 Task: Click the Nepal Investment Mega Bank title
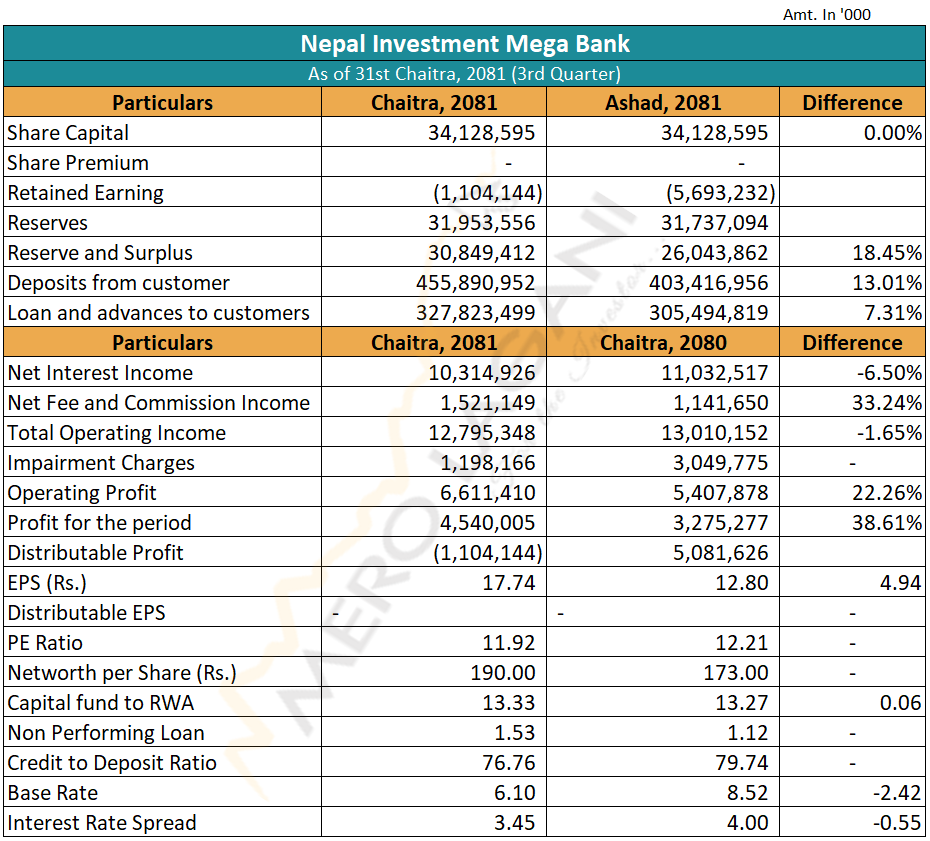pyautogui.click(x=465, y=44)
